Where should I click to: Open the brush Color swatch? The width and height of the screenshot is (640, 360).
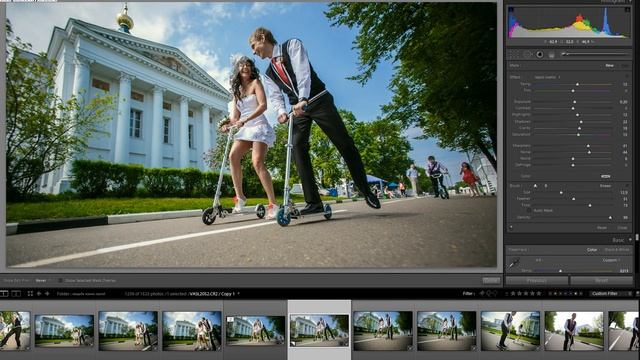pyautogui.click(x=605, y=176)
